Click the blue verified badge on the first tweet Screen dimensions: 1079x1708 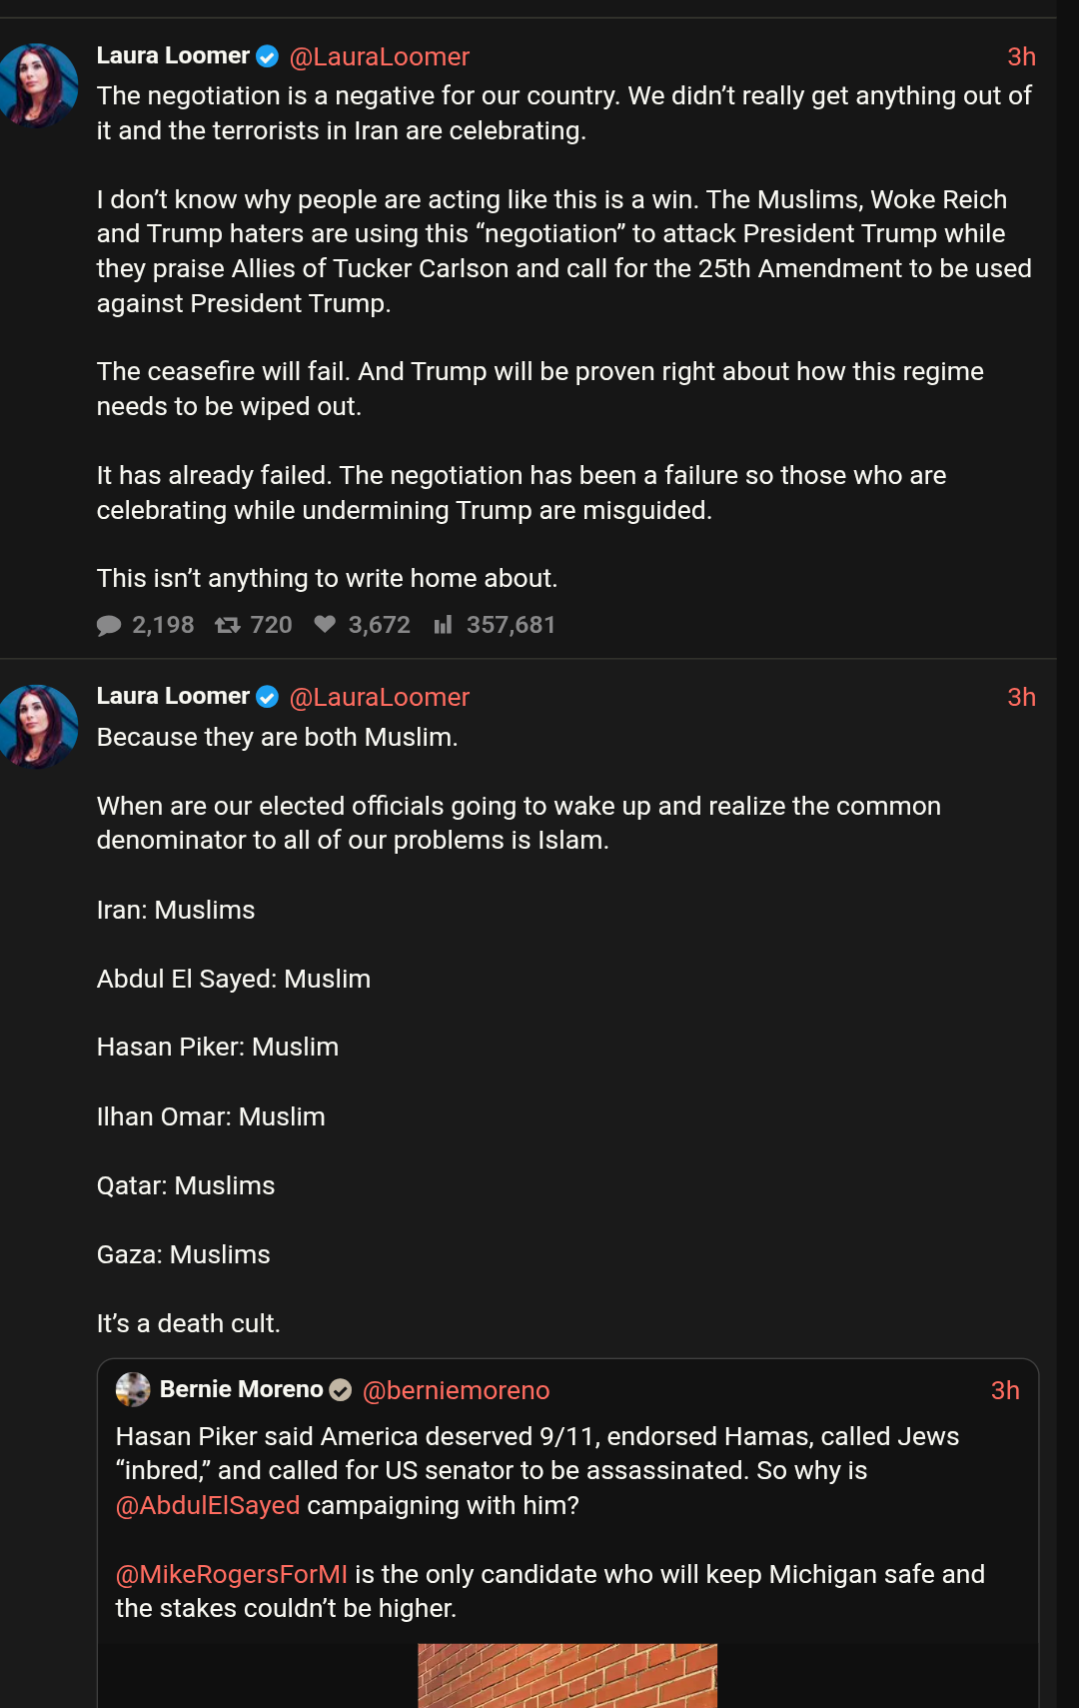tap(267, 57)
